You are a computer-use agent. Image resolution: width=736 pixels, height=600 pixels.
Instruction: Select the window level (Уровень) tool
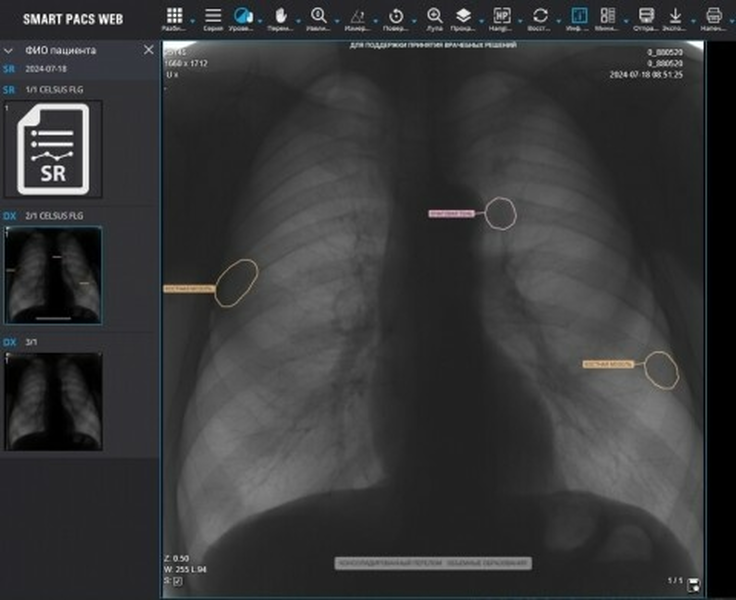tap(242, 16)
